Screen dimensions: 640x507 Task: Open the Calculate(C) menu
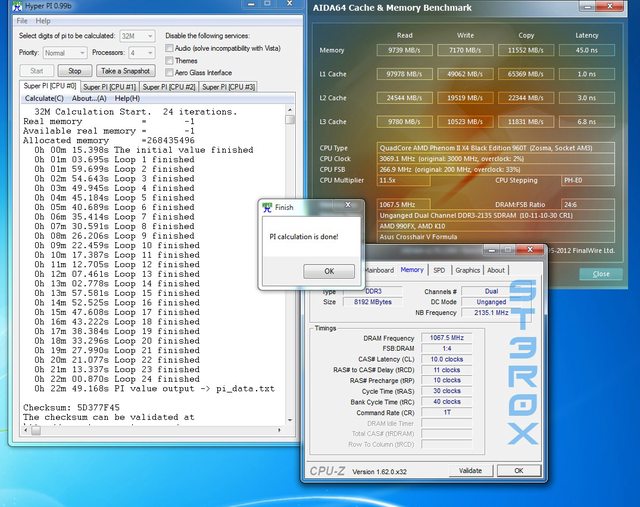[44, 98]
